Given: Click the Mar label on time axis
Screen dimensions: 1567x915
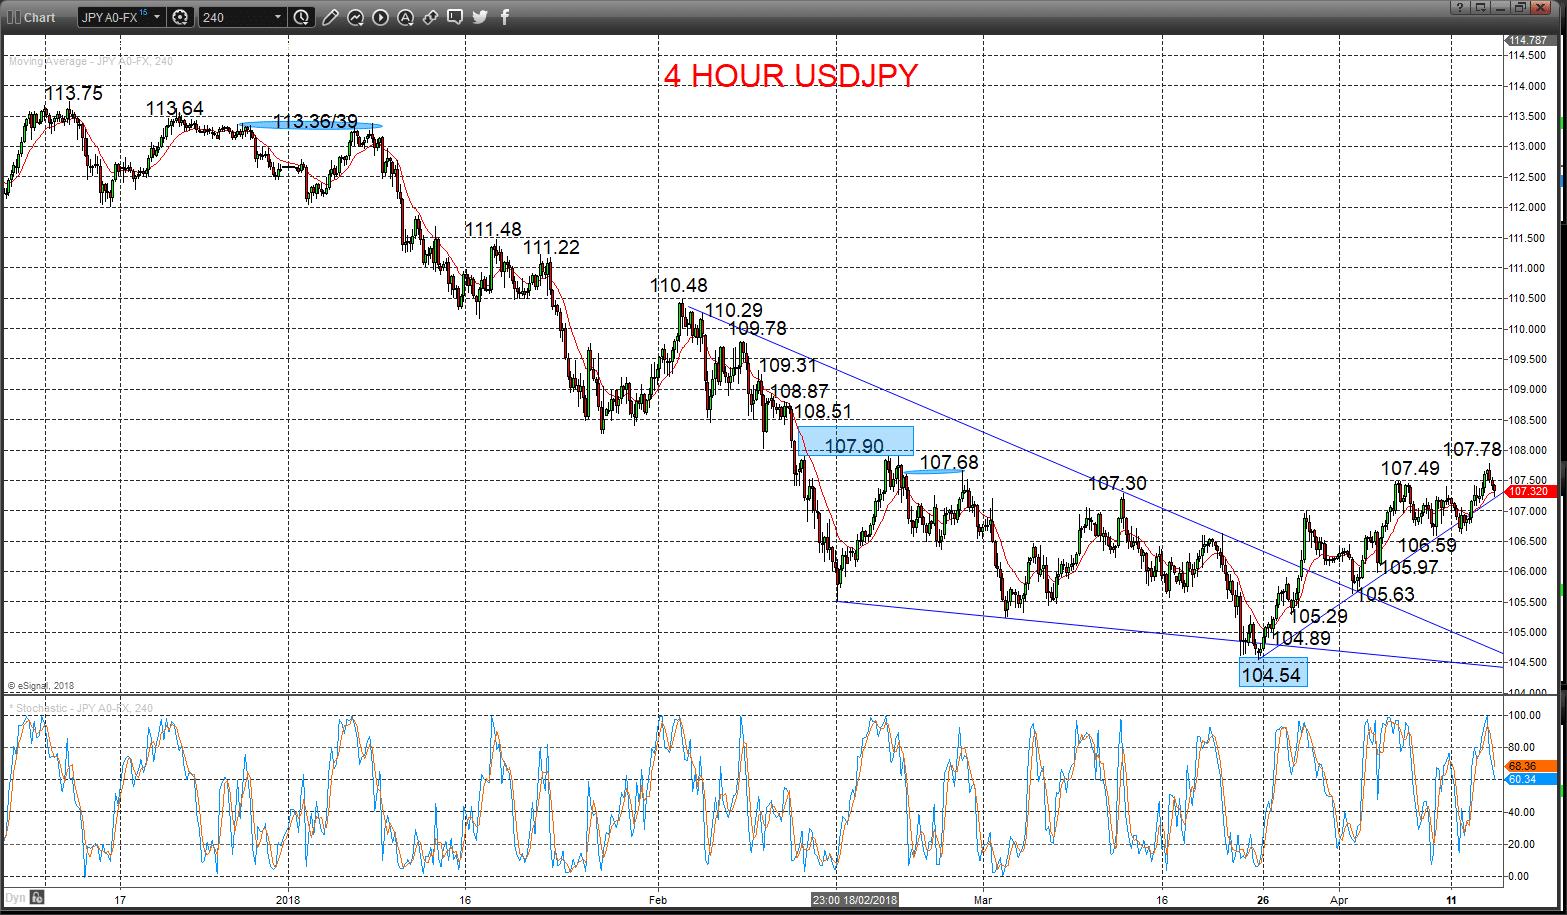Looking at the screenshot, I should pyautogui.click(x=983, y=900).
